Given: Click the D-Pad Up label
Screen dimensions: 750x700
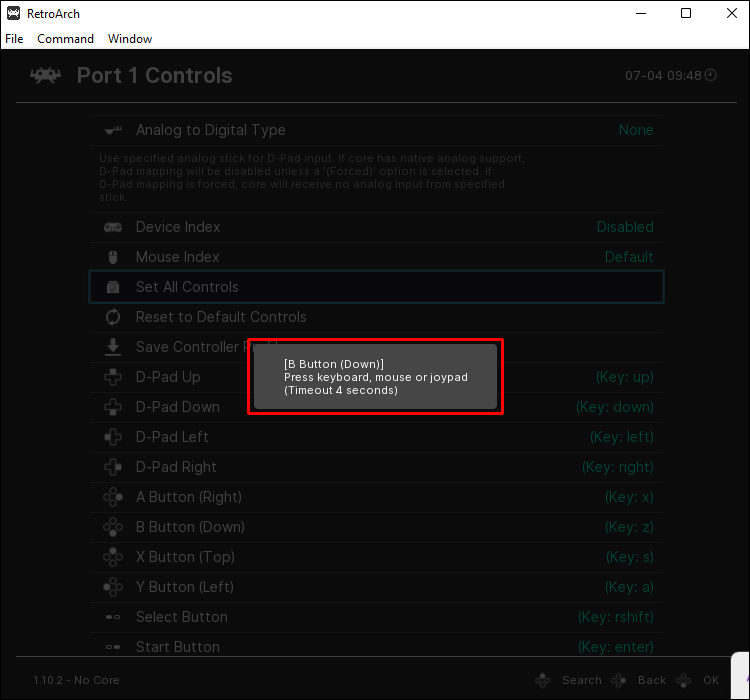Looking at the screenshot, I should (168, 377).
